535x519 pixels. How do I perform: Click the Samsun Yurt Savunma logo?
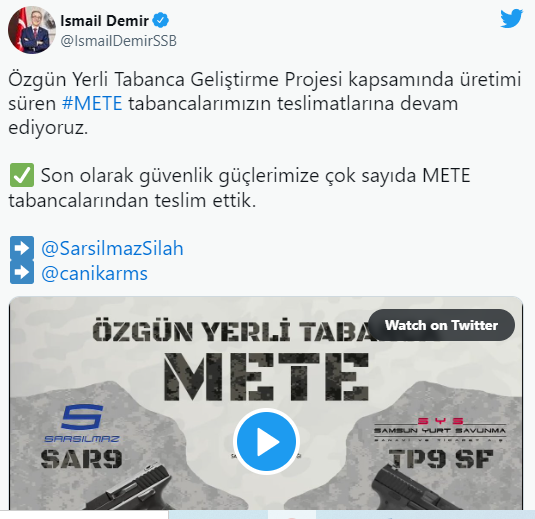440,429
